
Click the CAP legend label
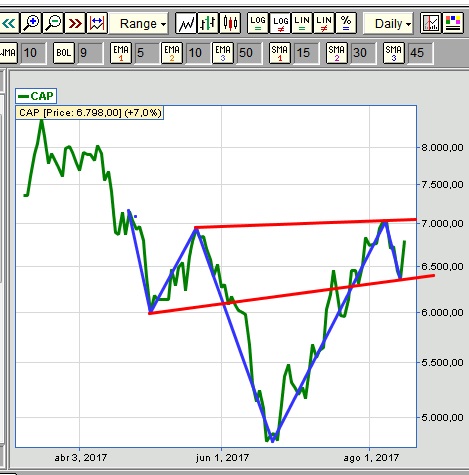[36, 96]
